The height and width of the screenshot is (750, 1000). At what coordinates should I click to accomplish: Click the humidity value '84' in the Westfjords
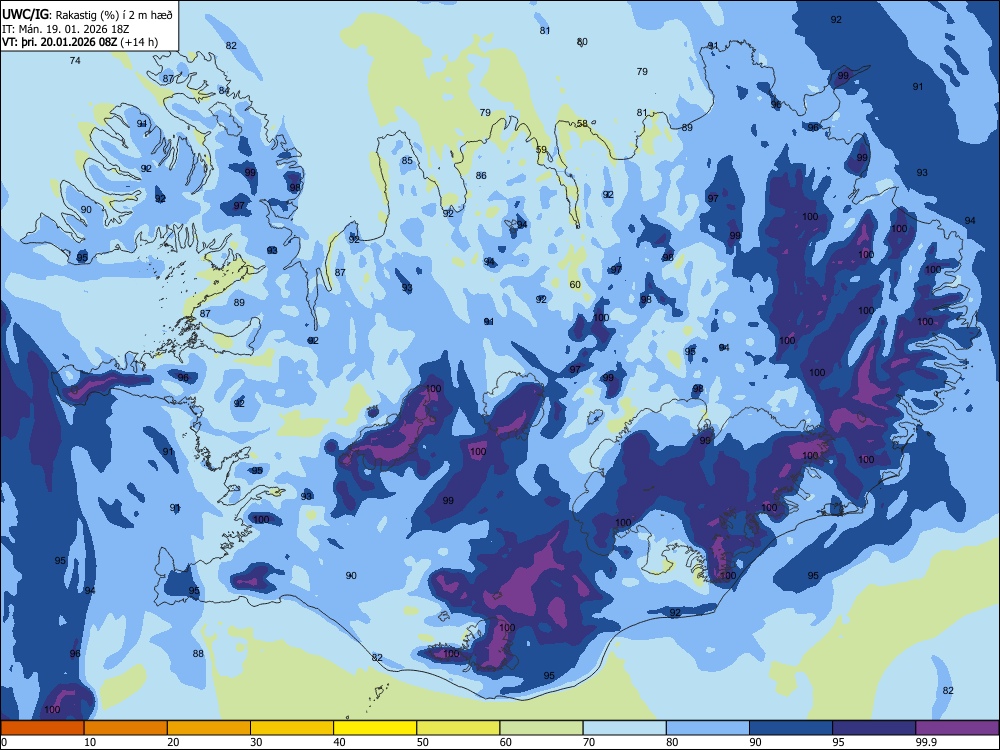tap(224, 91)
